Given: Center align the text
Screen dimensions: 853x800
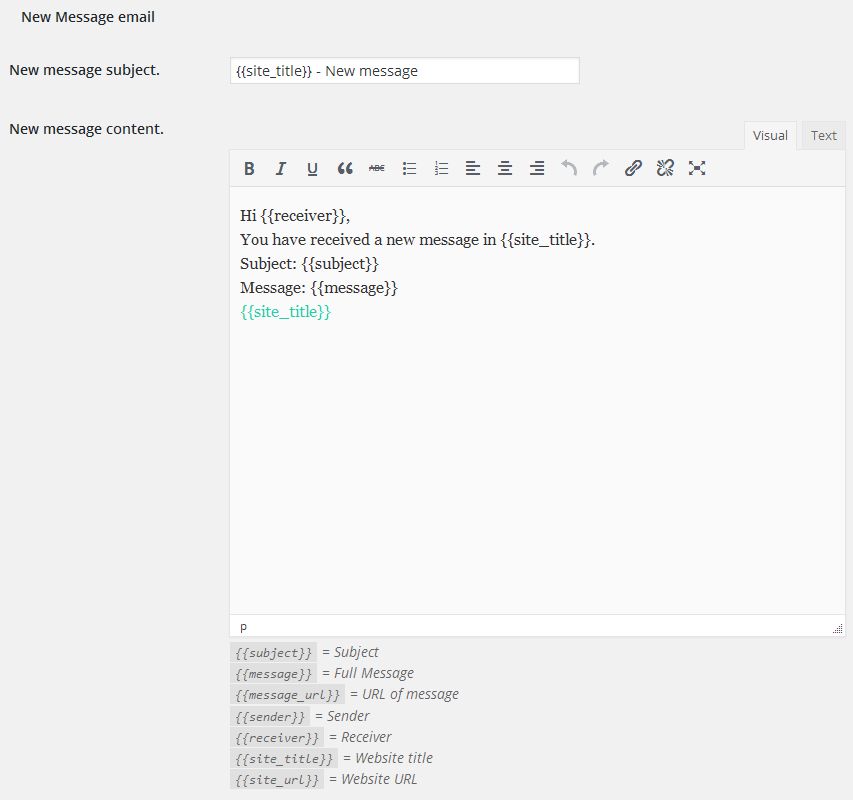Looking at the screenshot, I should pyautogui.click(x=505, y=169).
